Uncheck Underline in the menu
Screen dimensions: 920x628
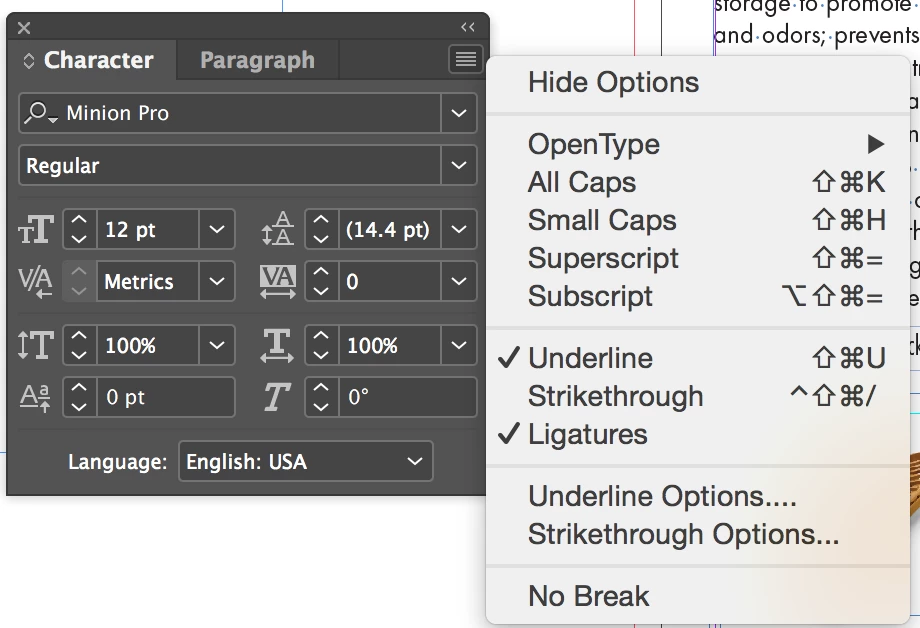(698, 358)
